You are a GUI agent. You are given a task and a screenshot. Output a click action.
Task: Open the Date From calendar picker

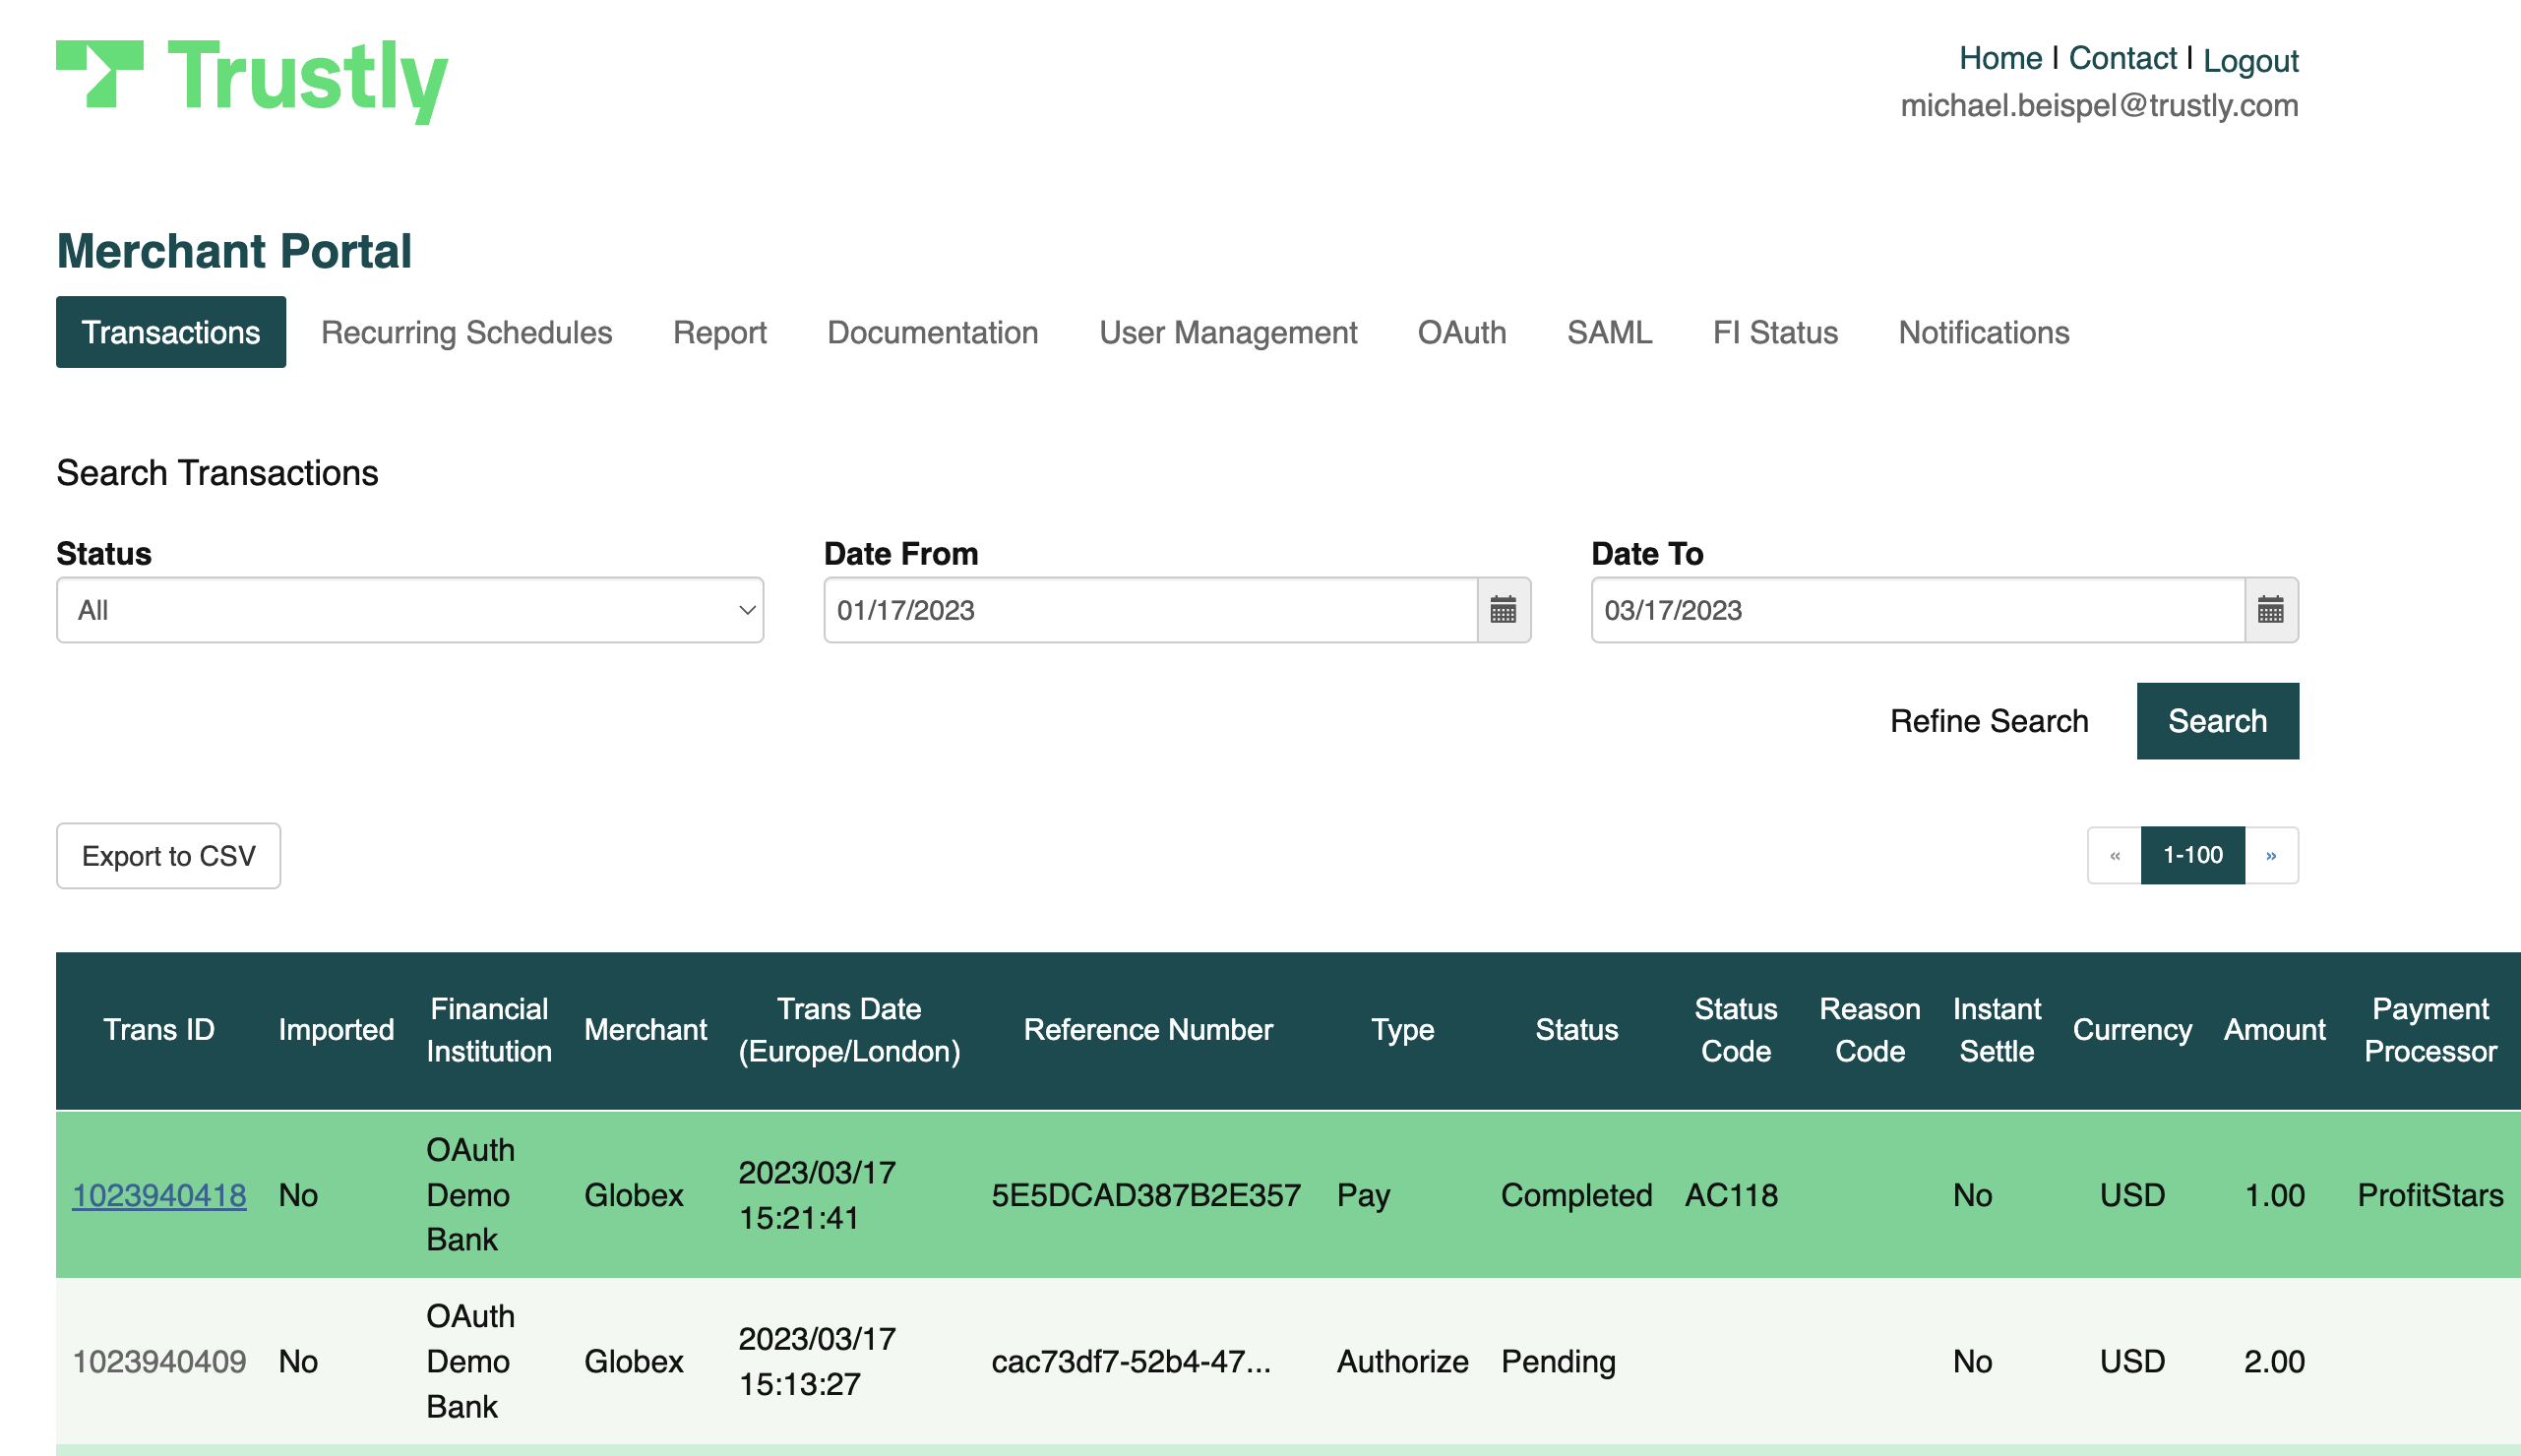pyautogui.click(x=1503, y=610)
